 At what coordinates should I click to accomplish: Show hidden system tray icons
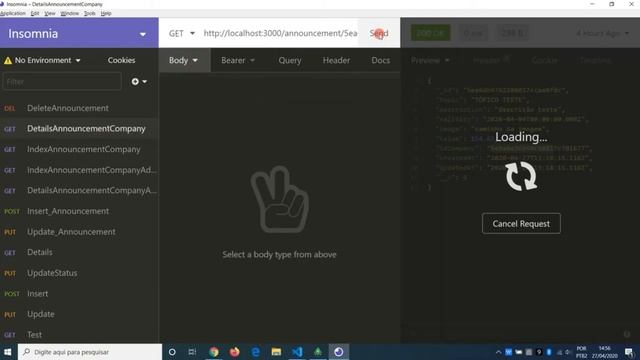(x=498, y=352)
